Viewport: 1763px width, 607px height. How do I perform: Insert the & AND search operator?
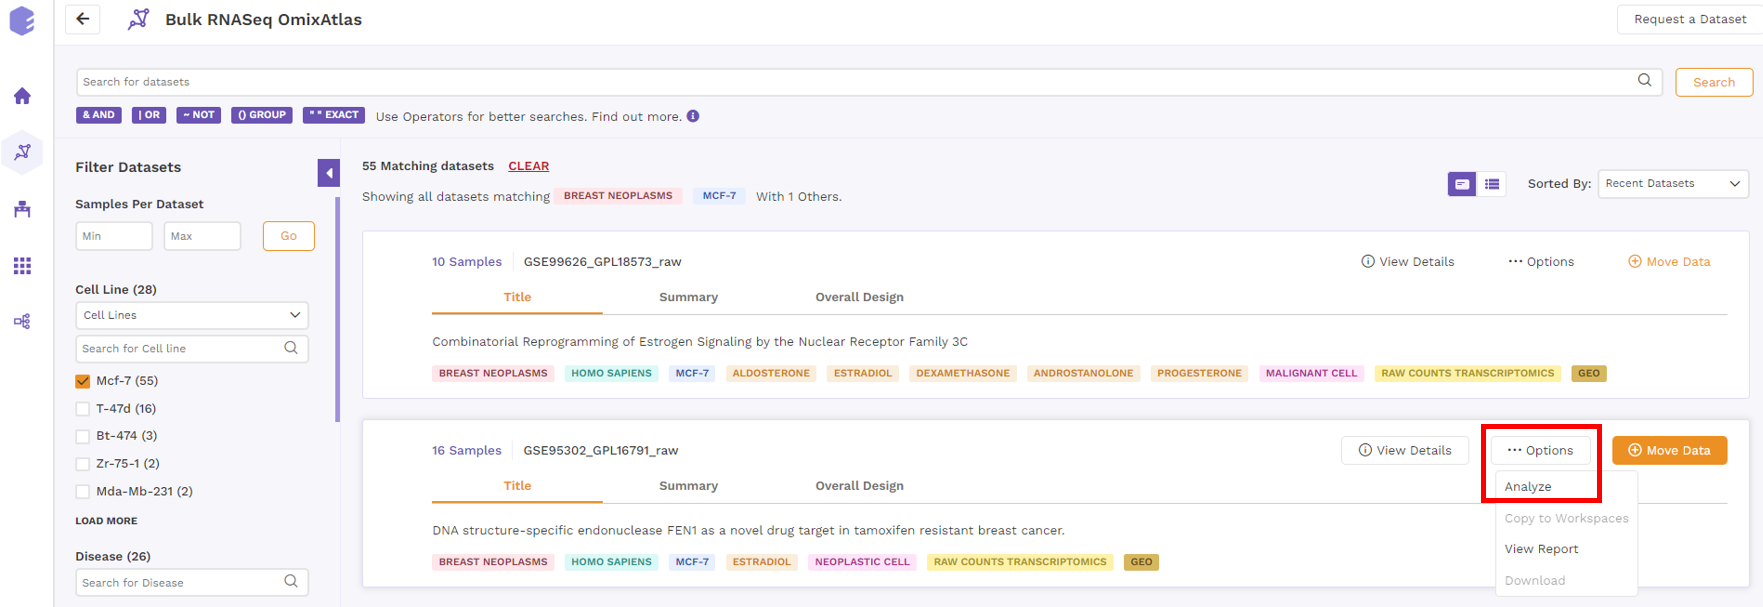click(99, 115)
